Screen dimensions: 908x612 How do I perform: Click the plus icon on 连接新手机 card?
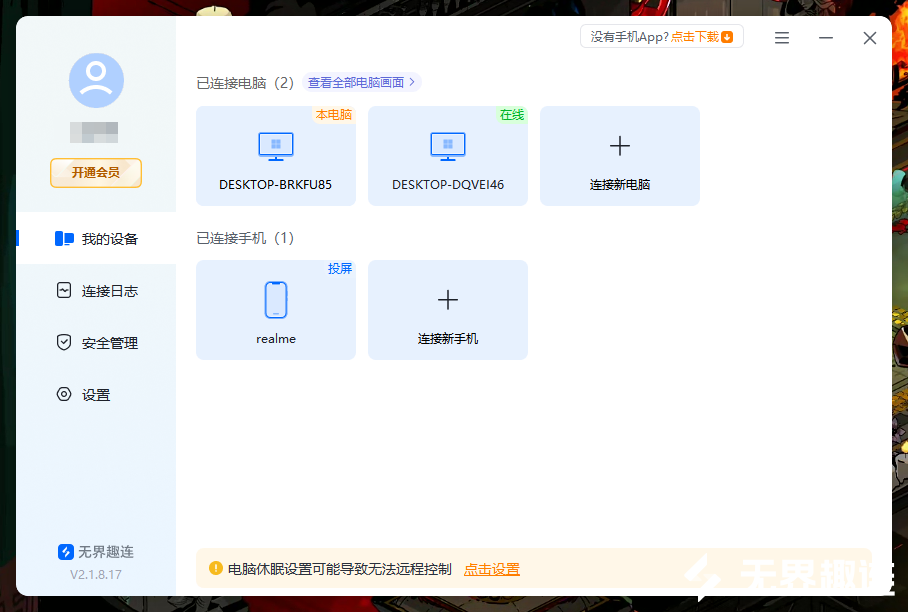tap(447, 297)
